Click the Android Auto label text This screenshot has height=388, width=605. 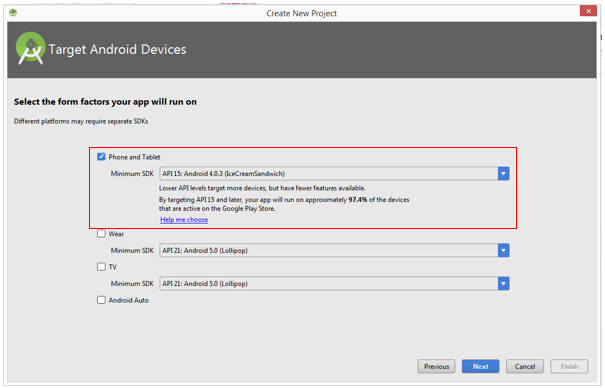pyautogui.click(x=128, y=300)
